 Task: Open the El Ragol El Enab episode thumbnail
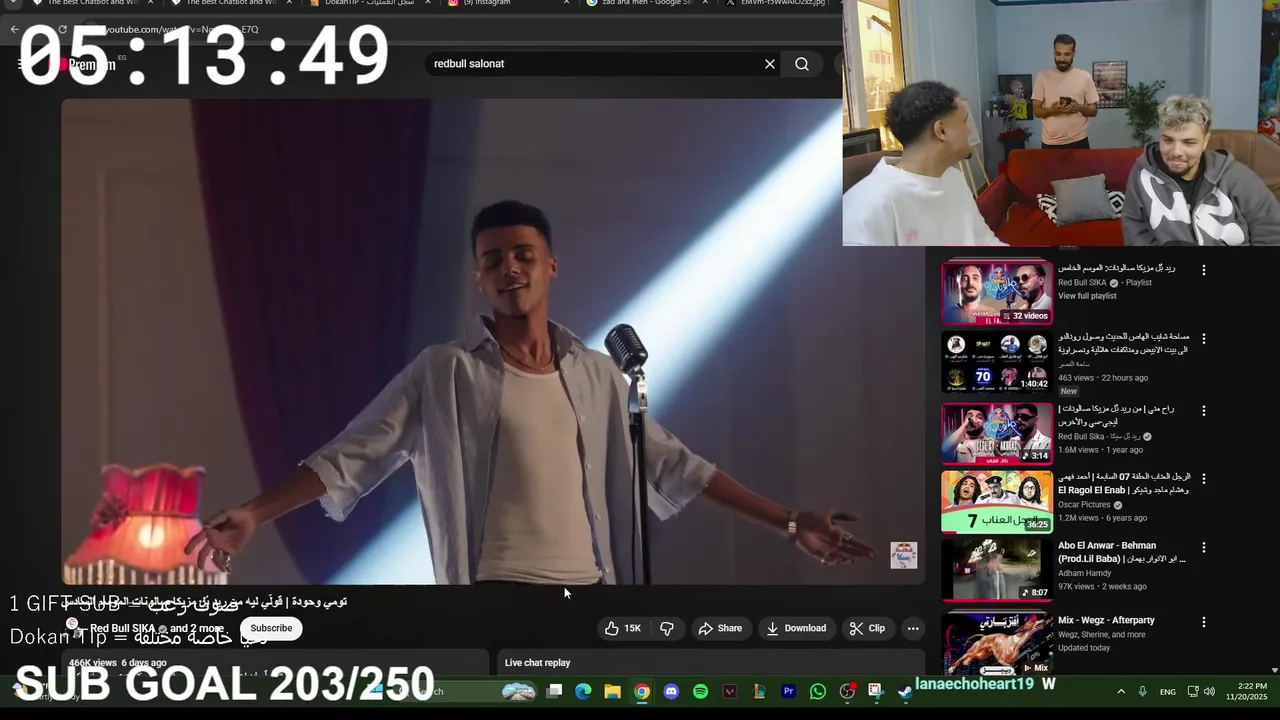point(997,502)
